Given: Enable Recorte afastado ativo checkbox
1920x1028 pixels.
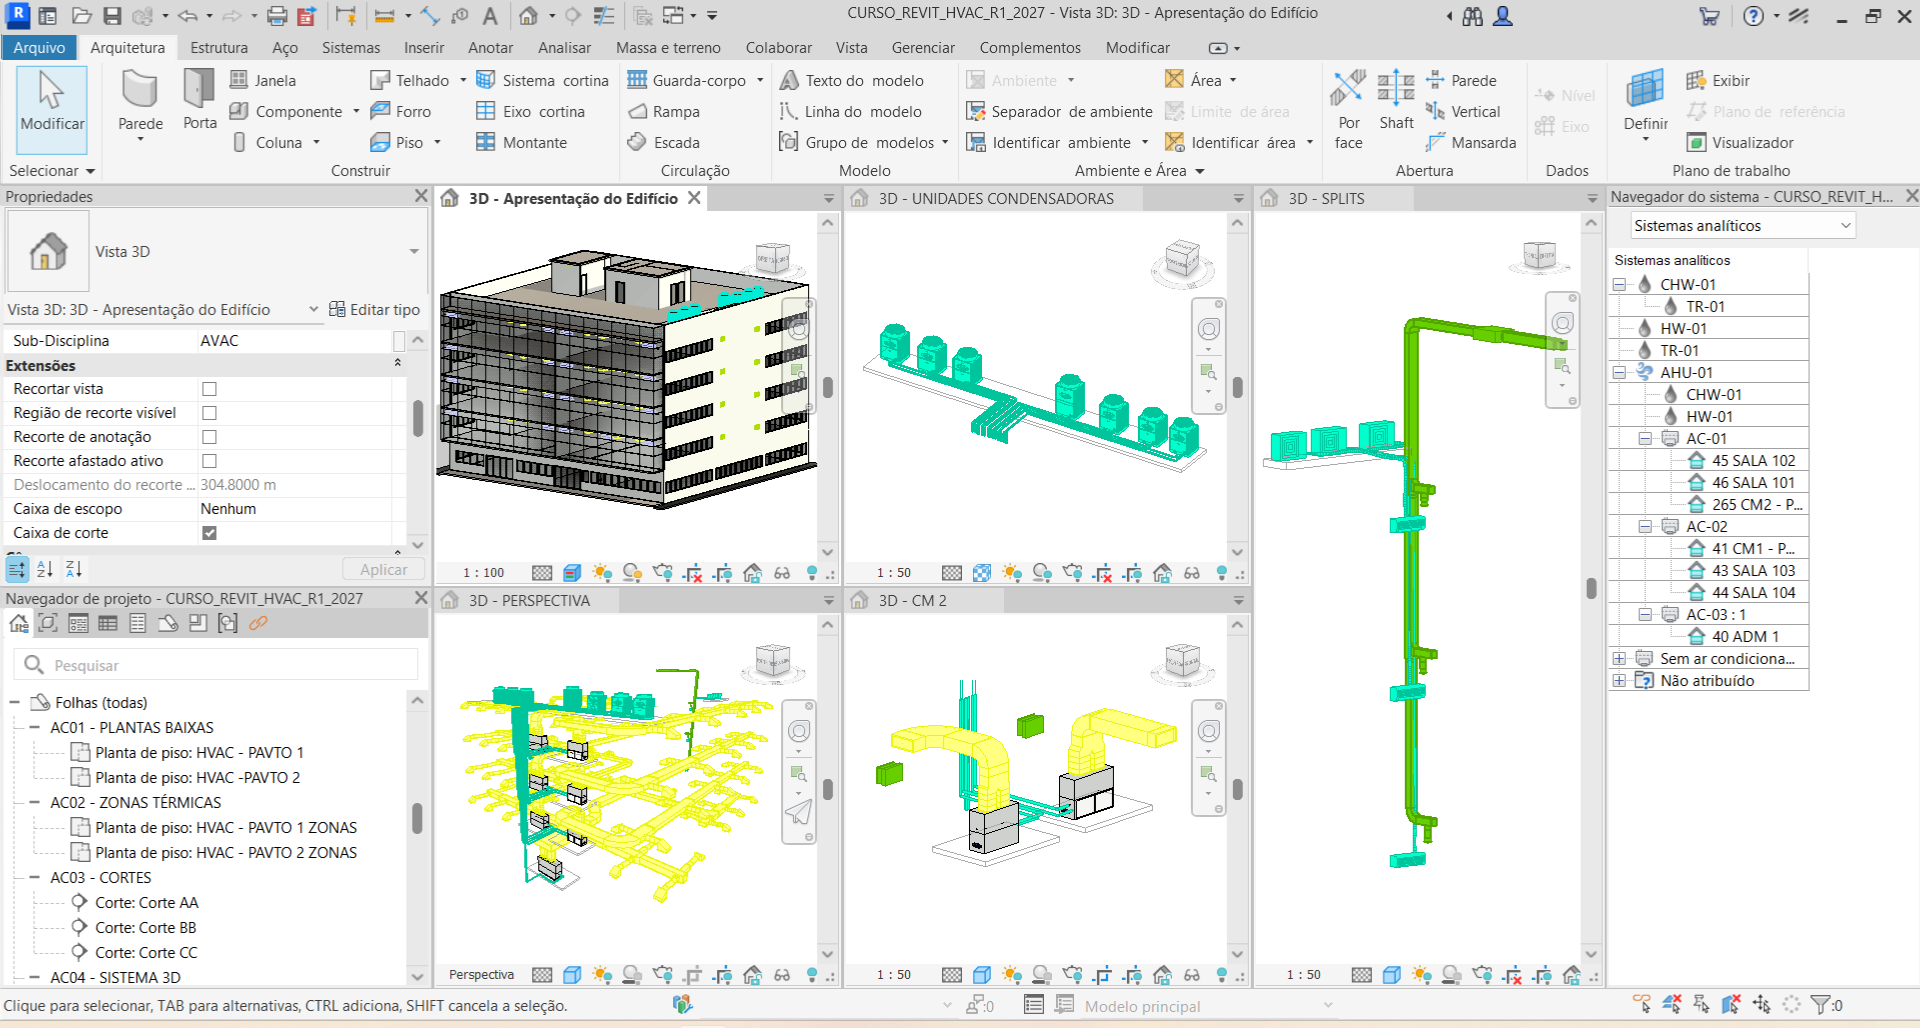Looking at the screenshot, I should (x=209, y=461).
